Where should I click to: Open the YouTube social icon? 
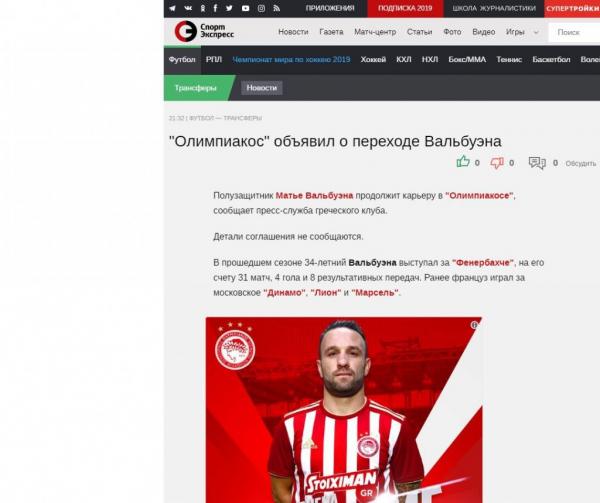pyautogui.click(x=246, y=8)
